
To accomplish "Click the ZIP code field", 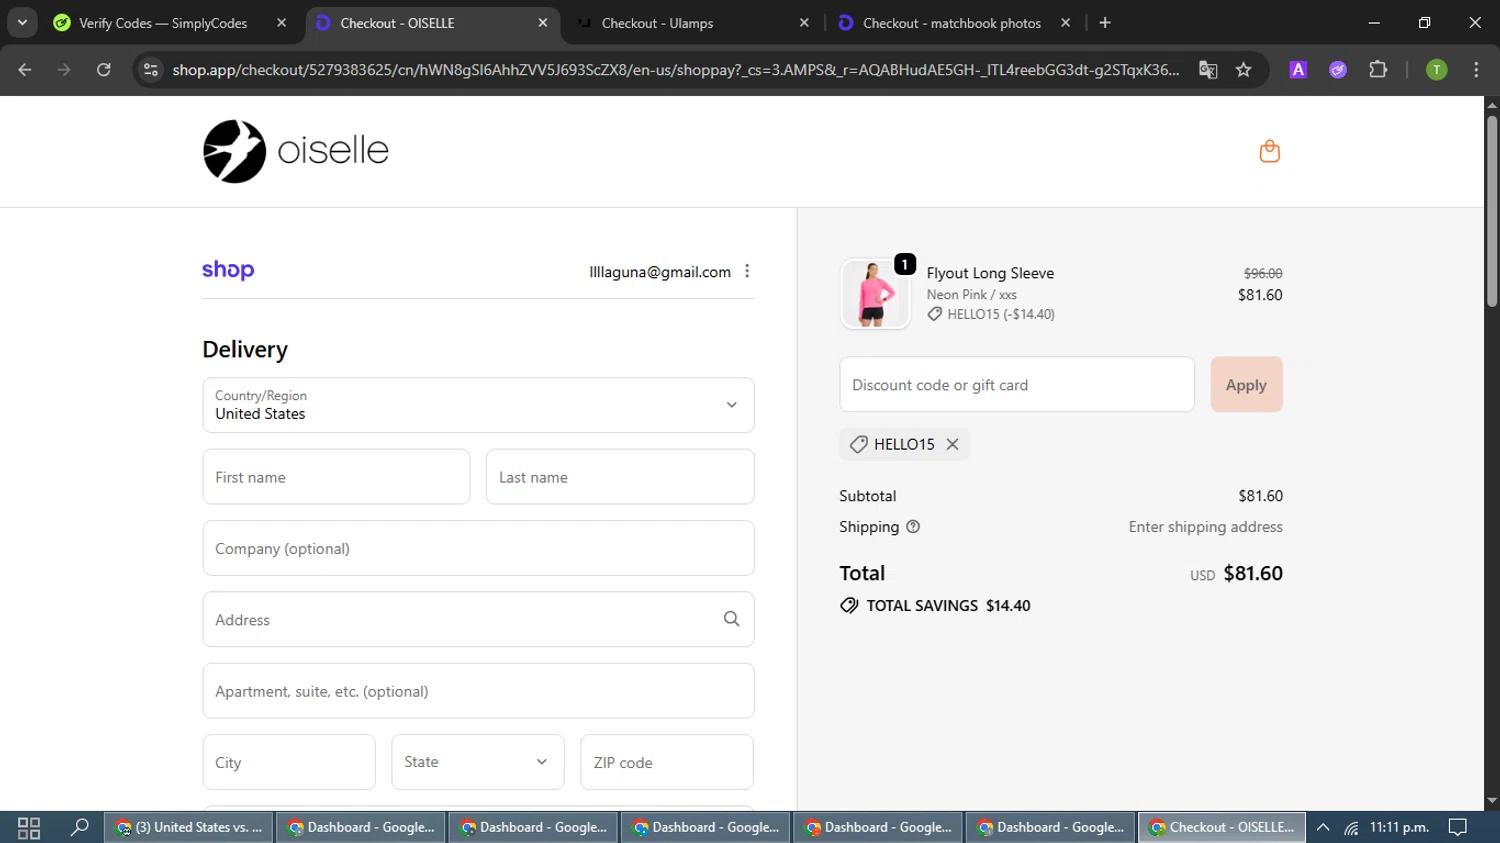I will (x=667, y=762).
